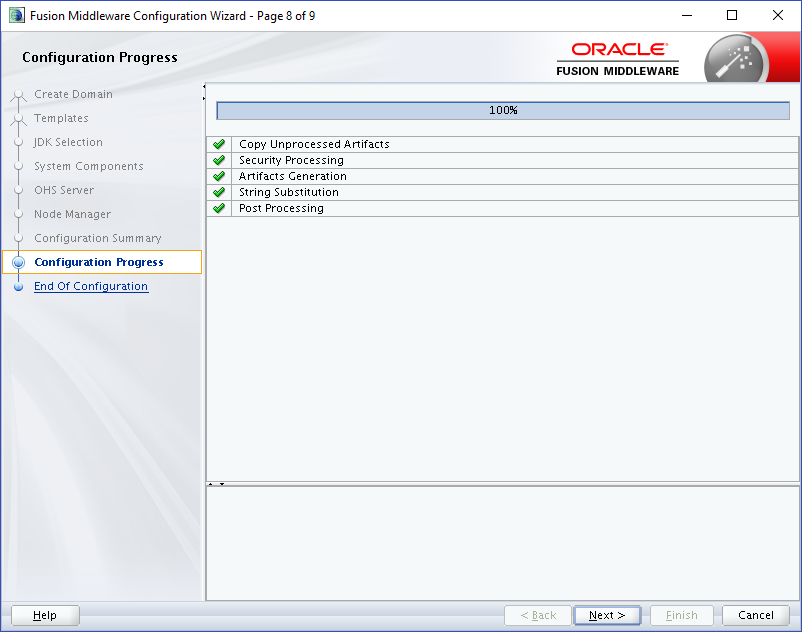Click the JDK Selection step bullet
Screen dimensions: 802x632
tap(18, 142)
